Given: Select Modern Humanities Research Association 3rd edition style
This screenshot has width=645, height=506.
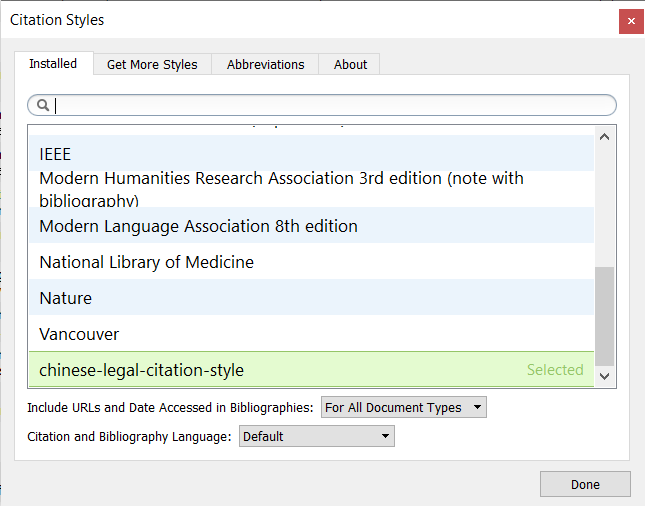Looking at the screenshot, I should click(311, 189).
